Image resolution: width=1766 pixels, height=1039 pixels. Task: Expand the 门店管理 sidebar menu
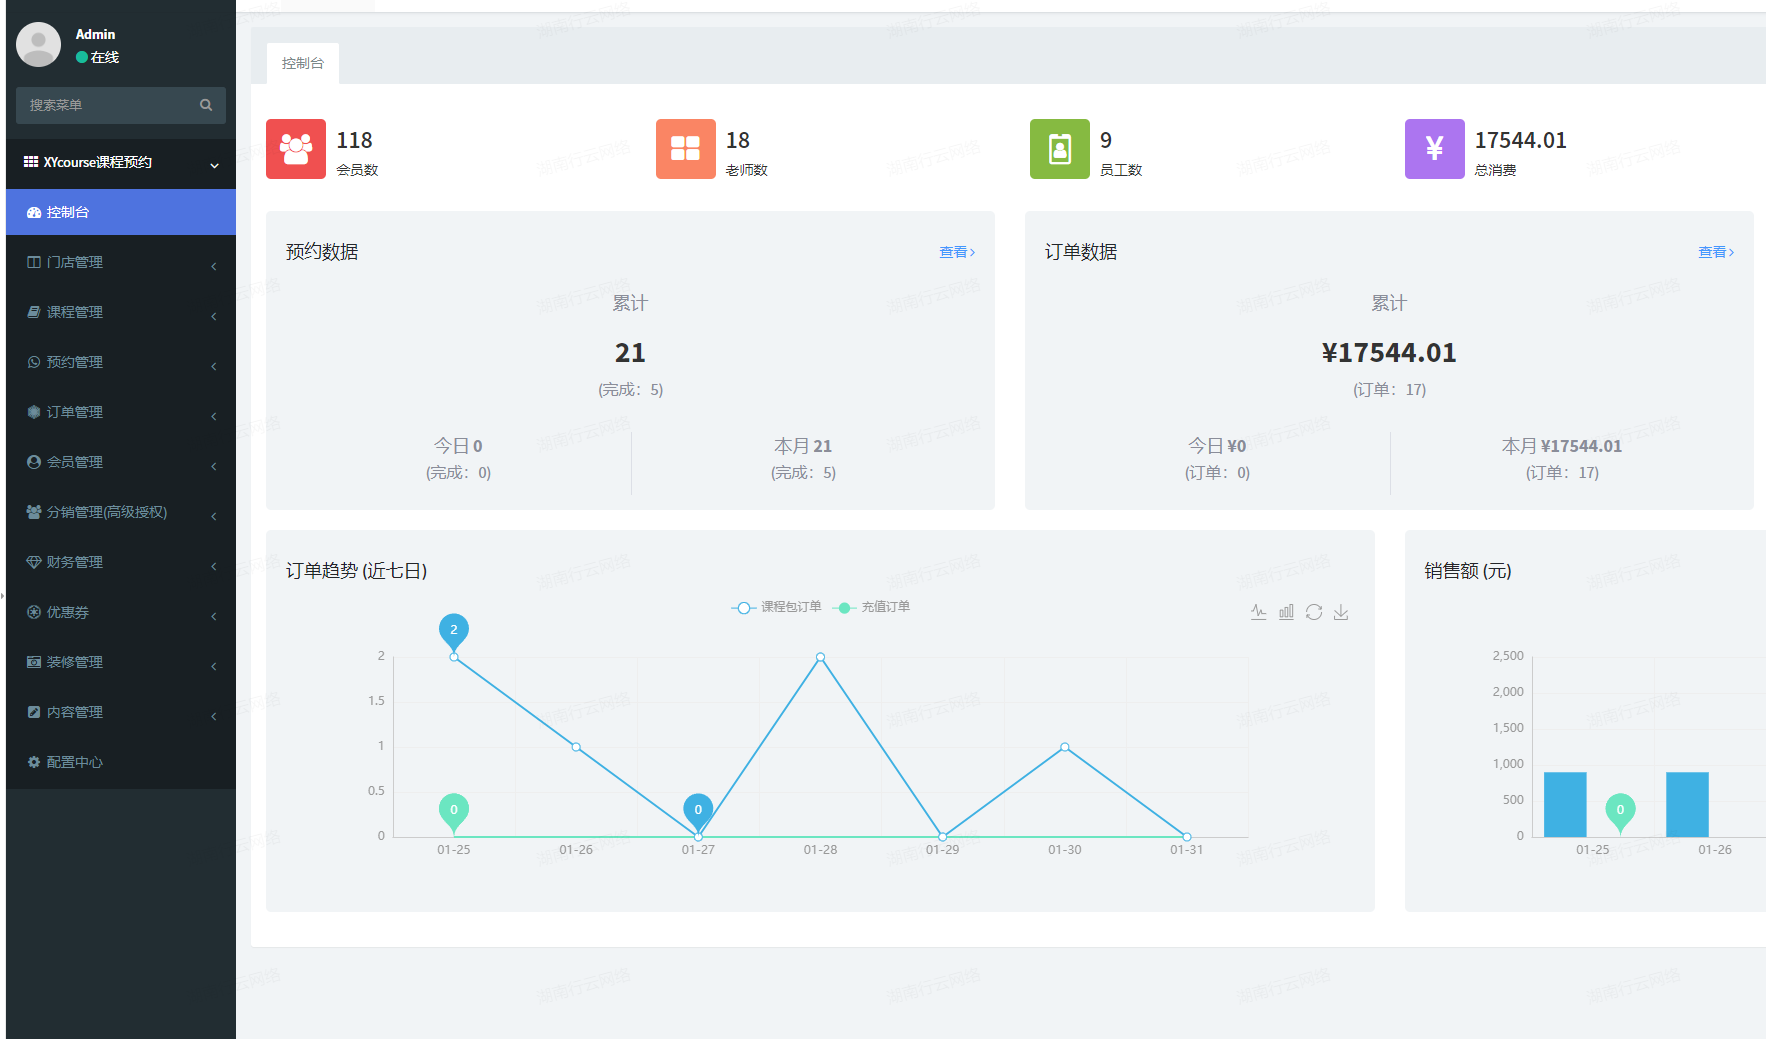point(120,262)
